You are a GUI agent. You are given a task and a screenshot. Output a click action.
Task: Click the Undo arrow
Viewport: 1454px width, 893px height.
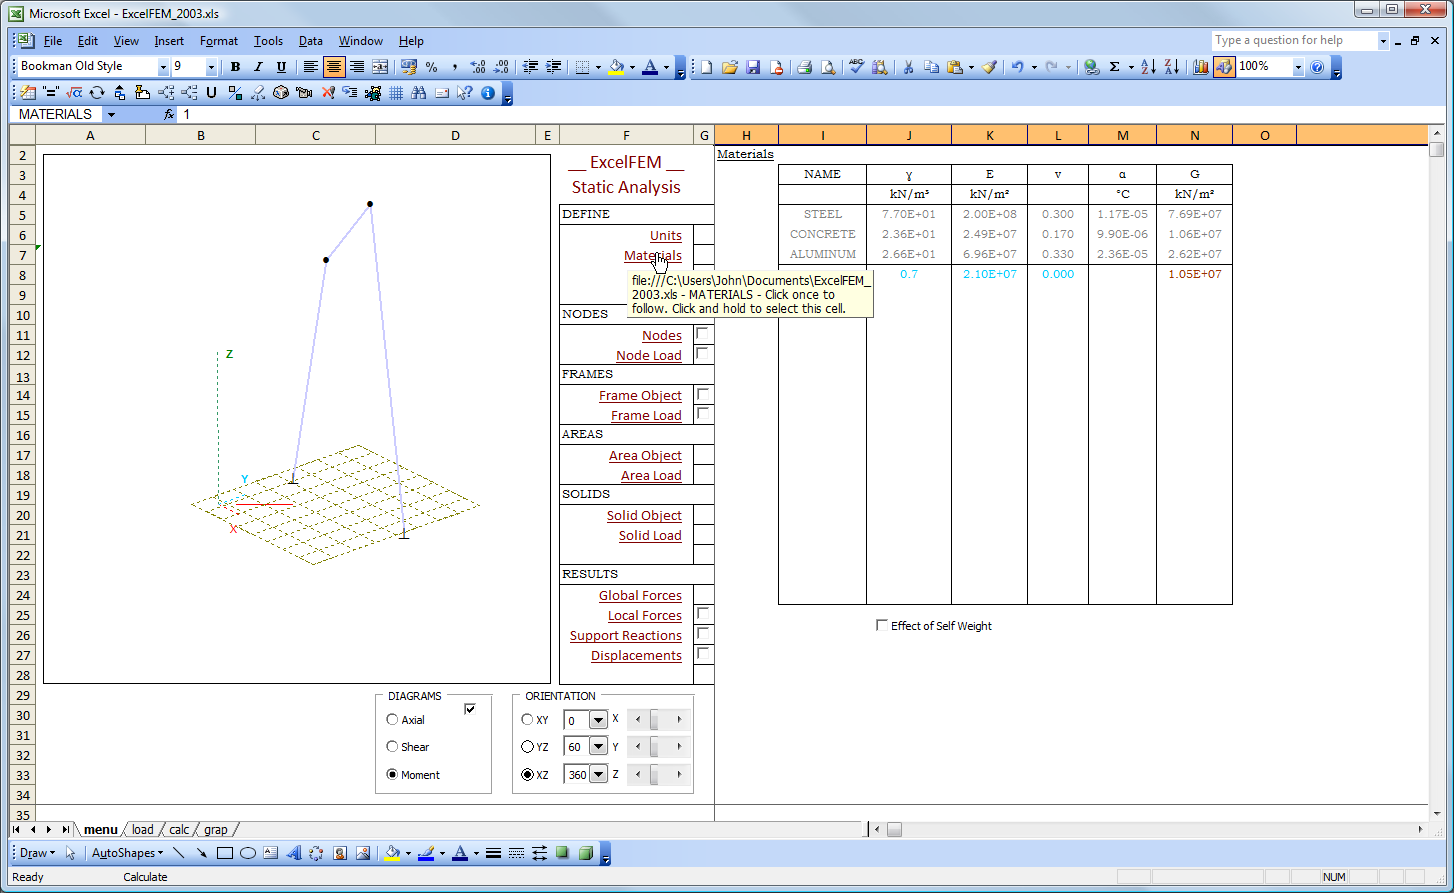coord(1017,67)
